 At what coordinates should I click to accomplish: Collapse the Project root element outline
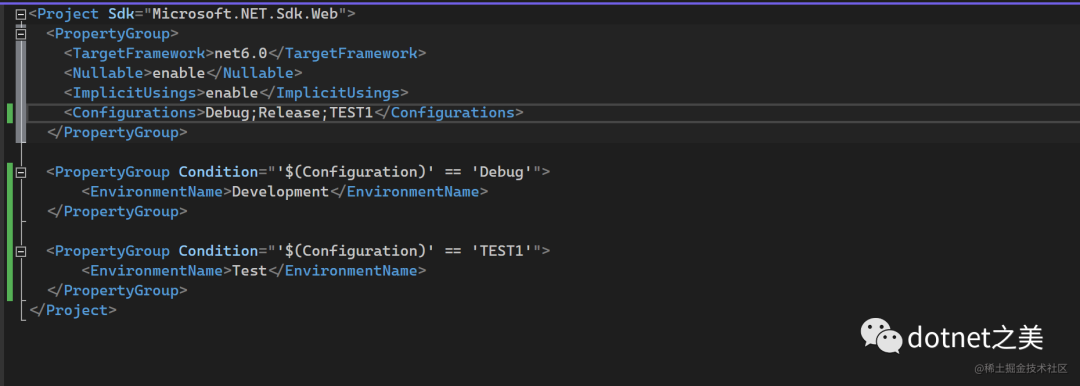21,14
